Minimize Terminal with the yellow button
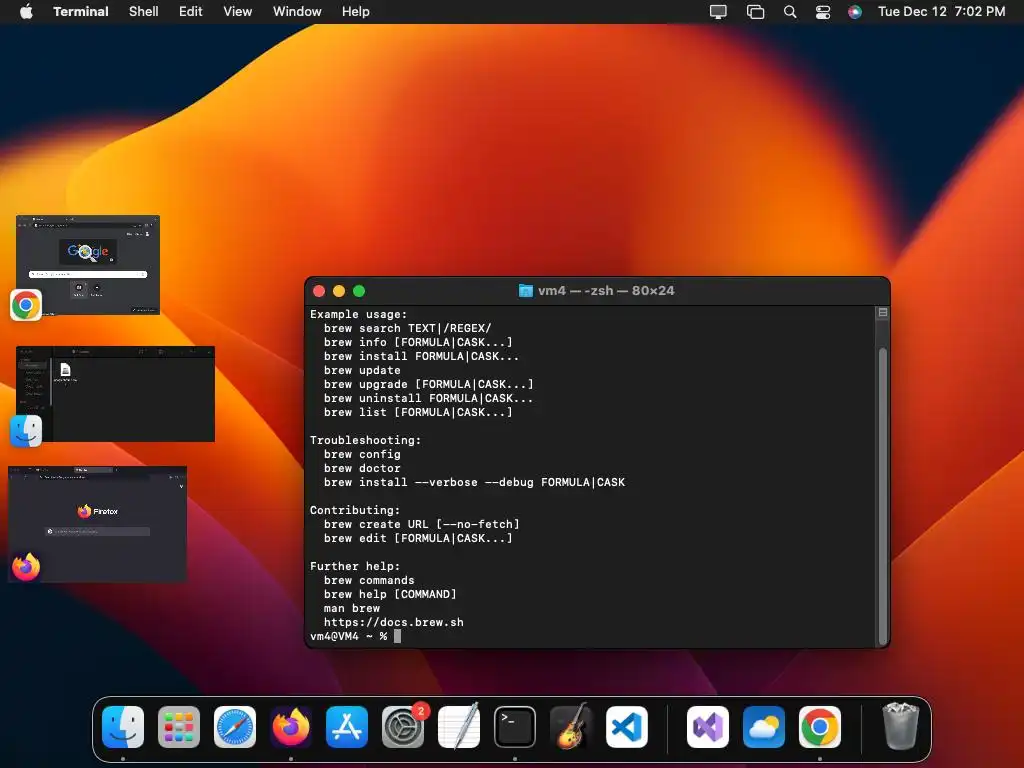This screenshot has width=1024, height=768. (339, 291)
